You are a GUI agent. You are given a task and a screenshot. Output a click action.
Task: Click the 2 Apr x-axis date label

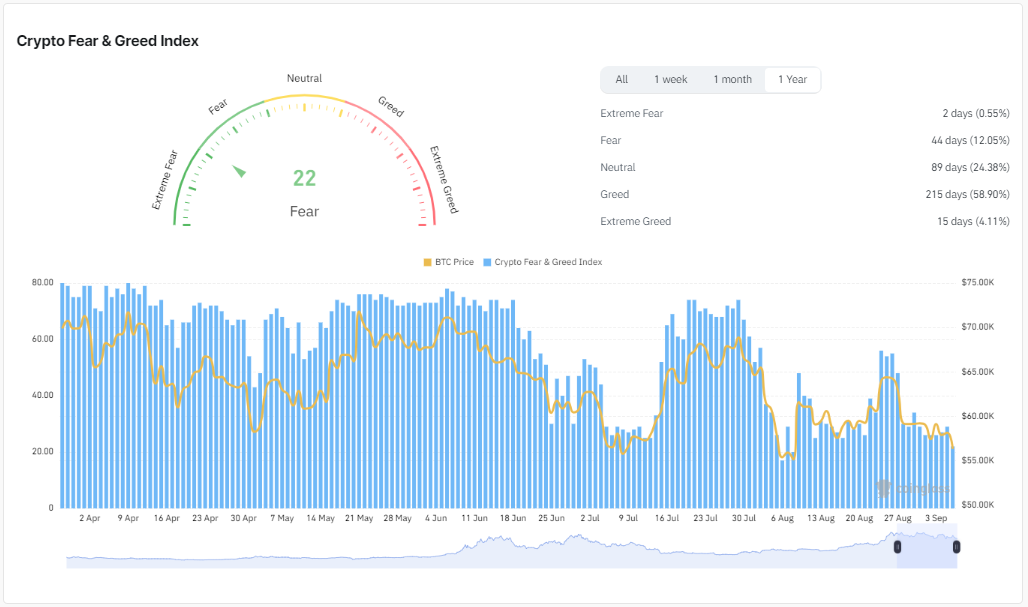tap(90, 518)
